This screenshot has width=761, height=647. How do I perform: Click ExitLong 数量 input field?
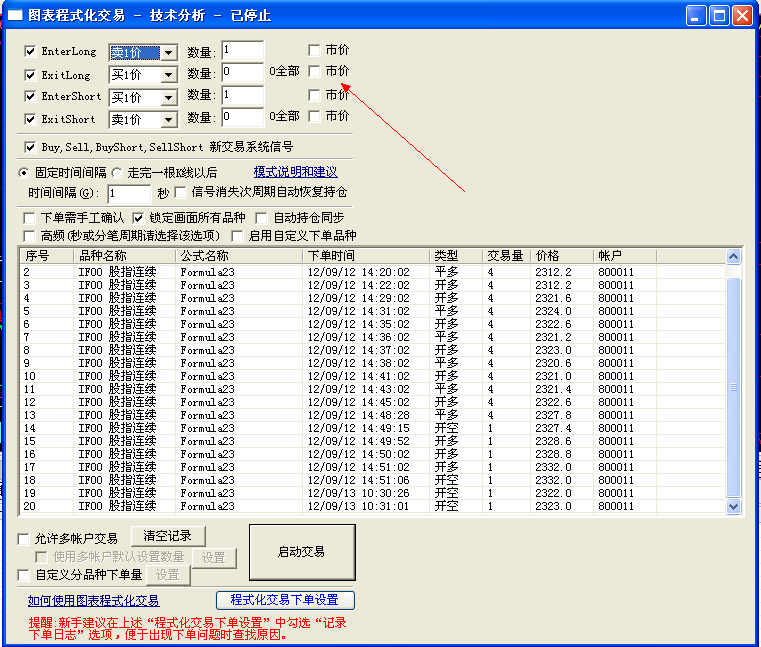tap(243, 72)
